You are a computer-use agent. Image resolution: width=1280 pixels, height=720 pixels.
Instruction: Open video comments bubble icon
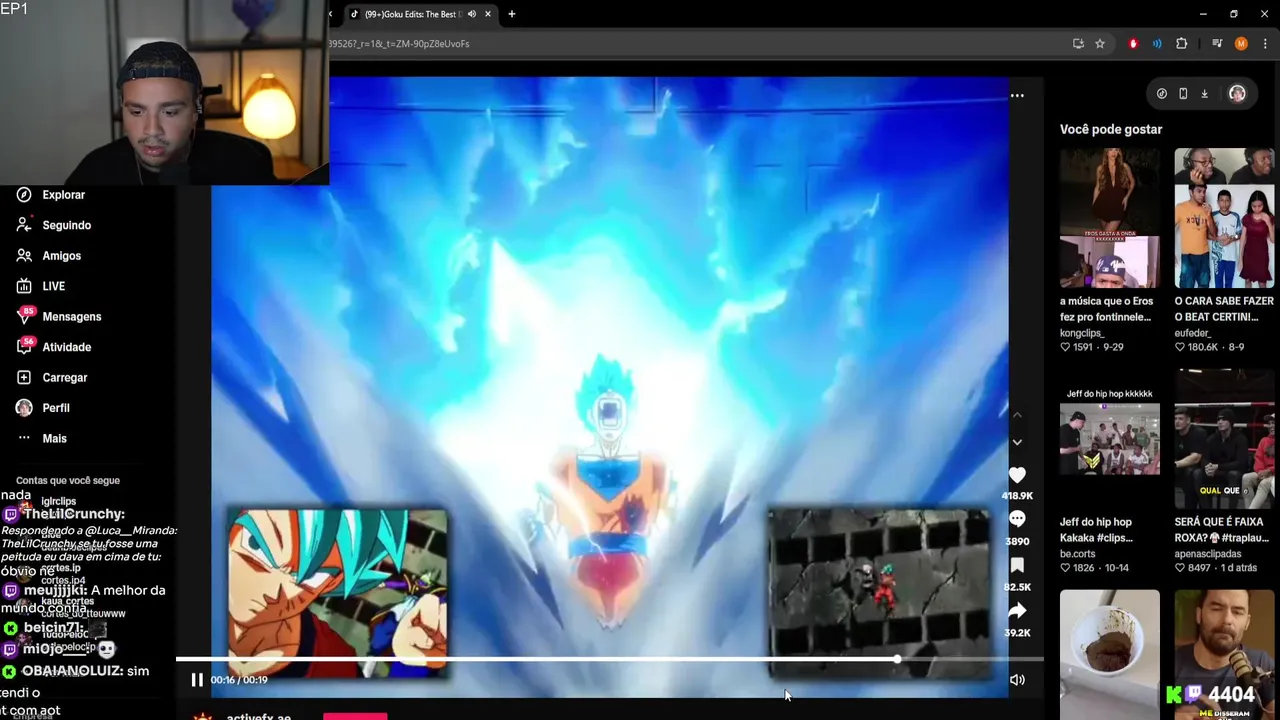(x=1017, y=519)
